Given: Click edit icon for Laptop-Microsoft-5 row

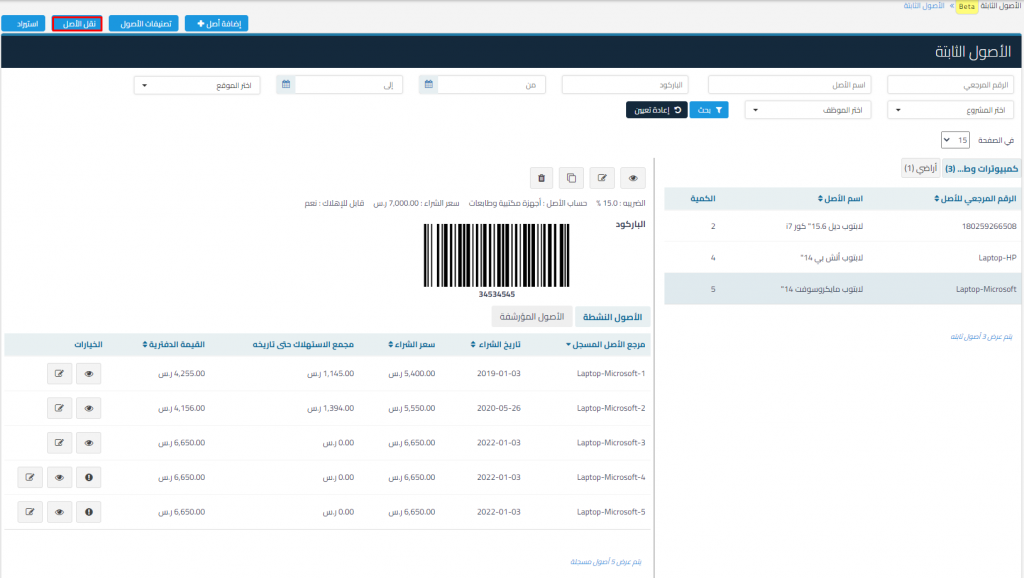Looking at the screenshot, I should [x=30, y=512].
